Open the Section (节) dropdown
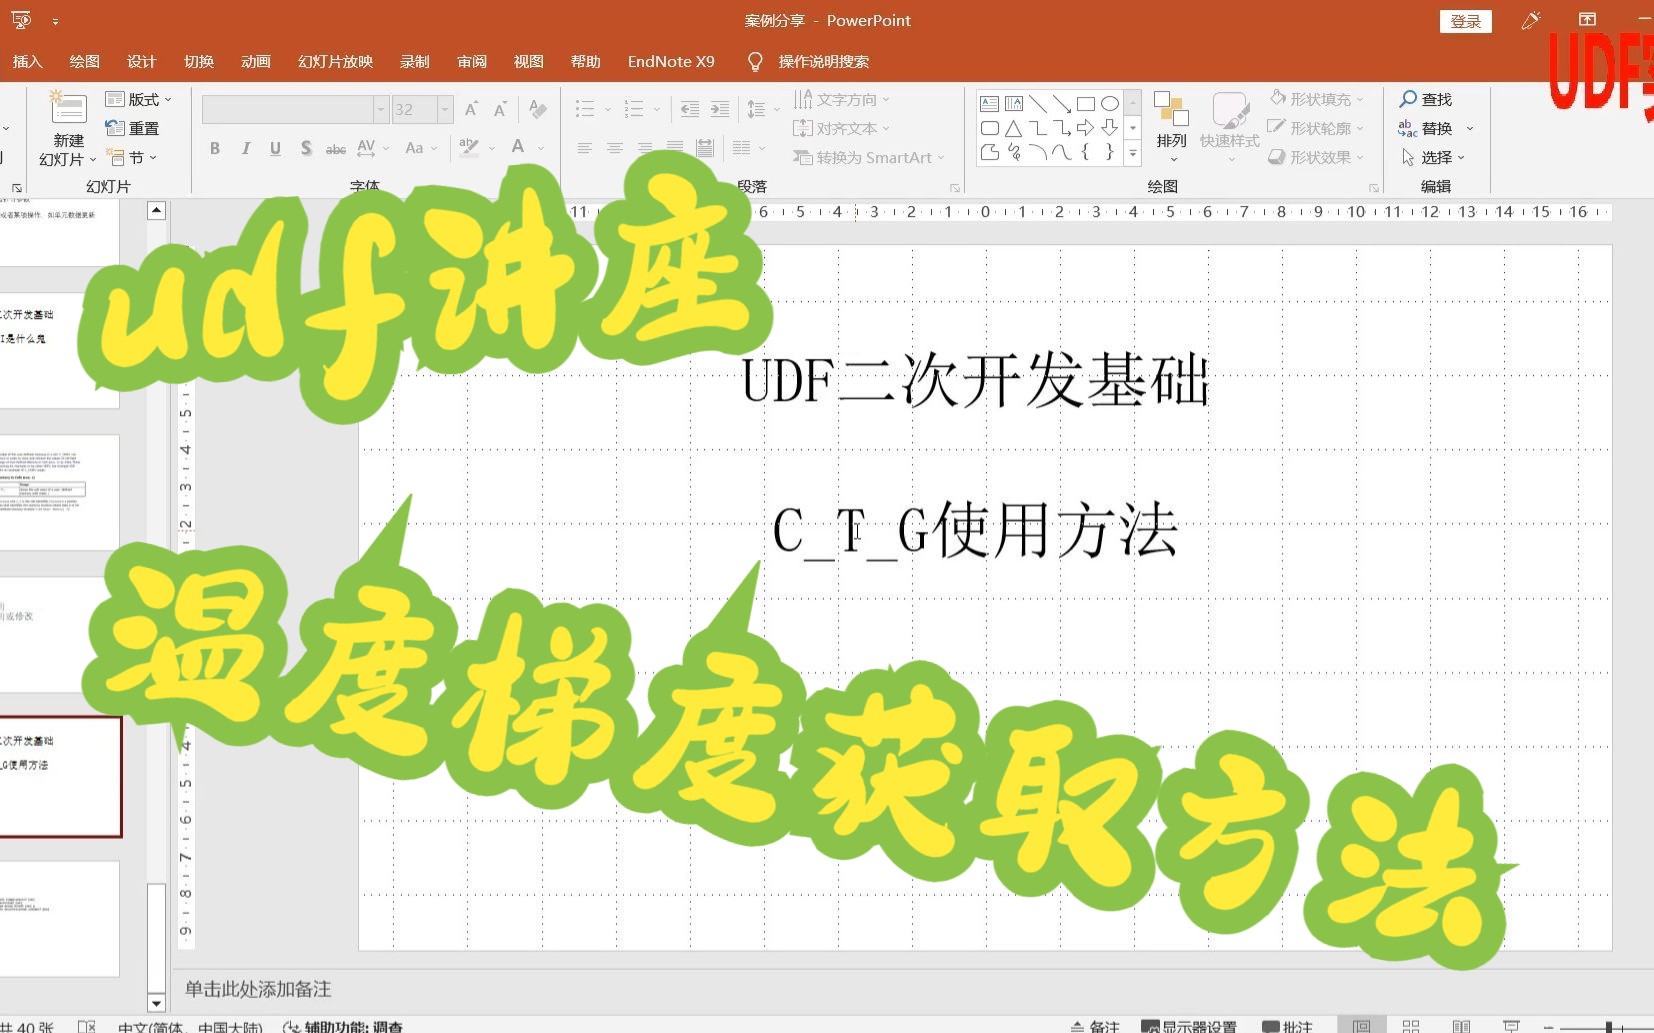Viewport: 1654px width, 1033px height. [x=131, y=157]
